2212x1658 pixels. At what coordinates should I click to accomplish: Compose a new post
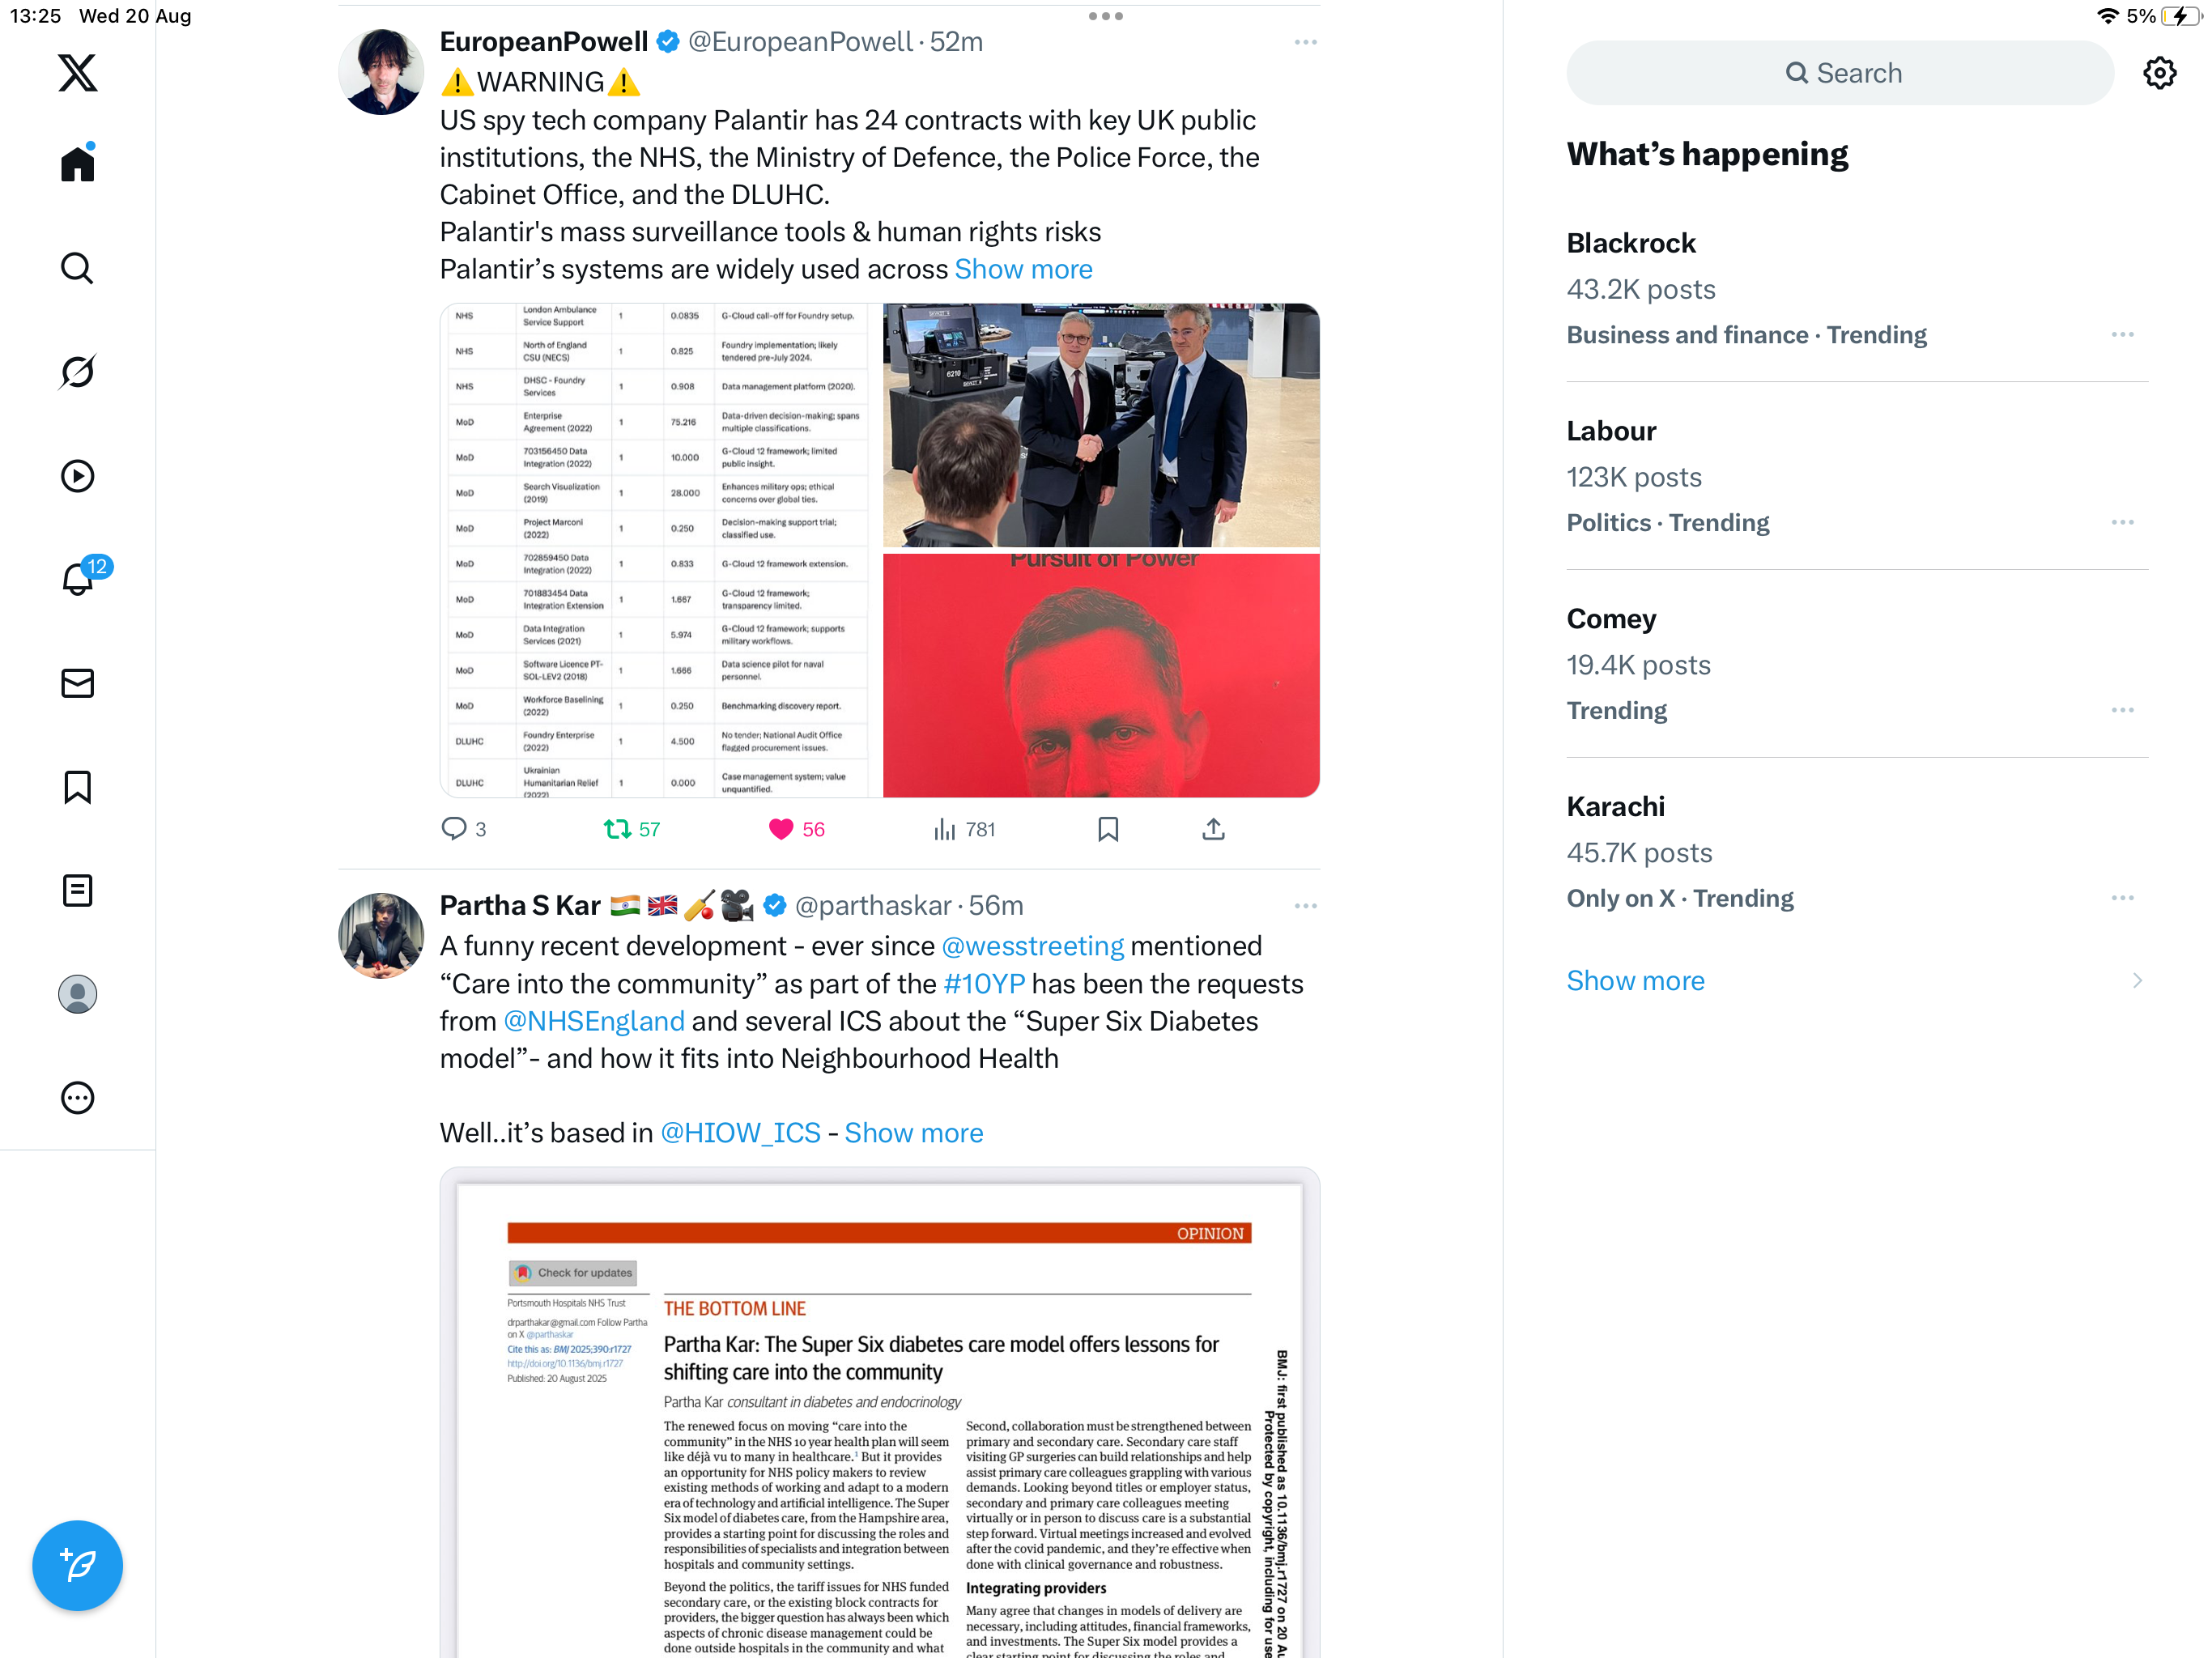77,1565
